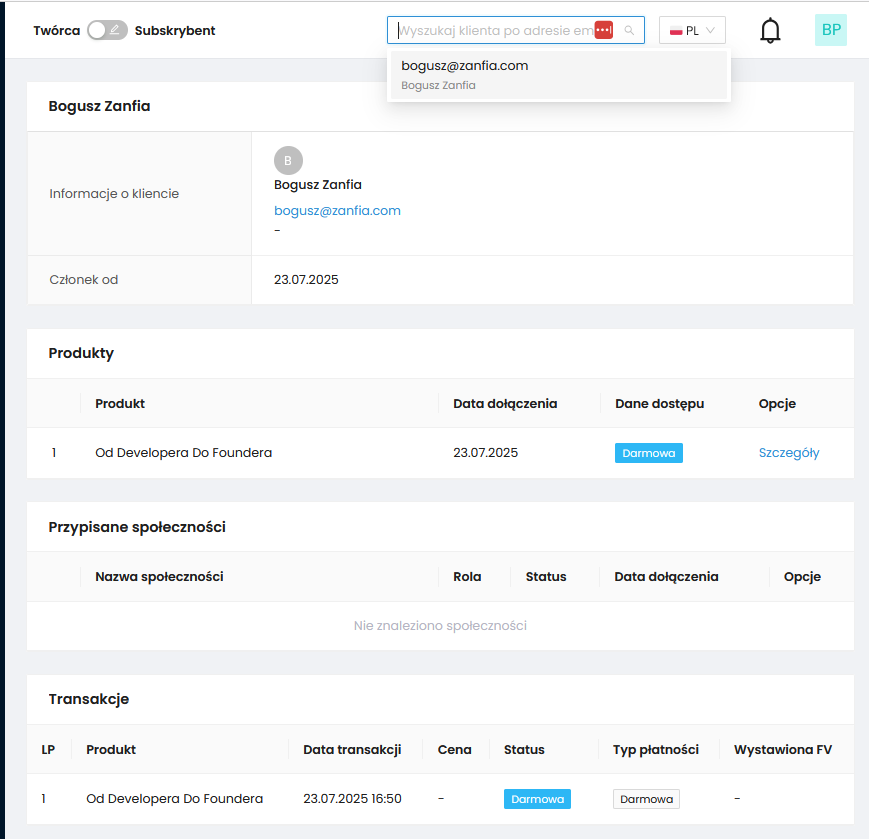Click the search magnifier icon
The width and height of the screenshot is (869, 839).
[x=629, y=31]
